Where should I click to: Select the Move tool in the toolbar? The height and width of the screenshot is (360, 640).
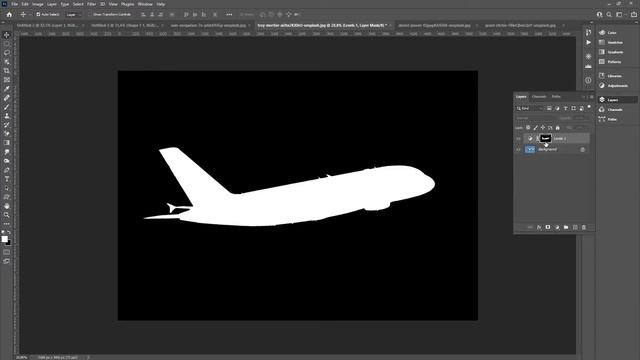(7, 35)
